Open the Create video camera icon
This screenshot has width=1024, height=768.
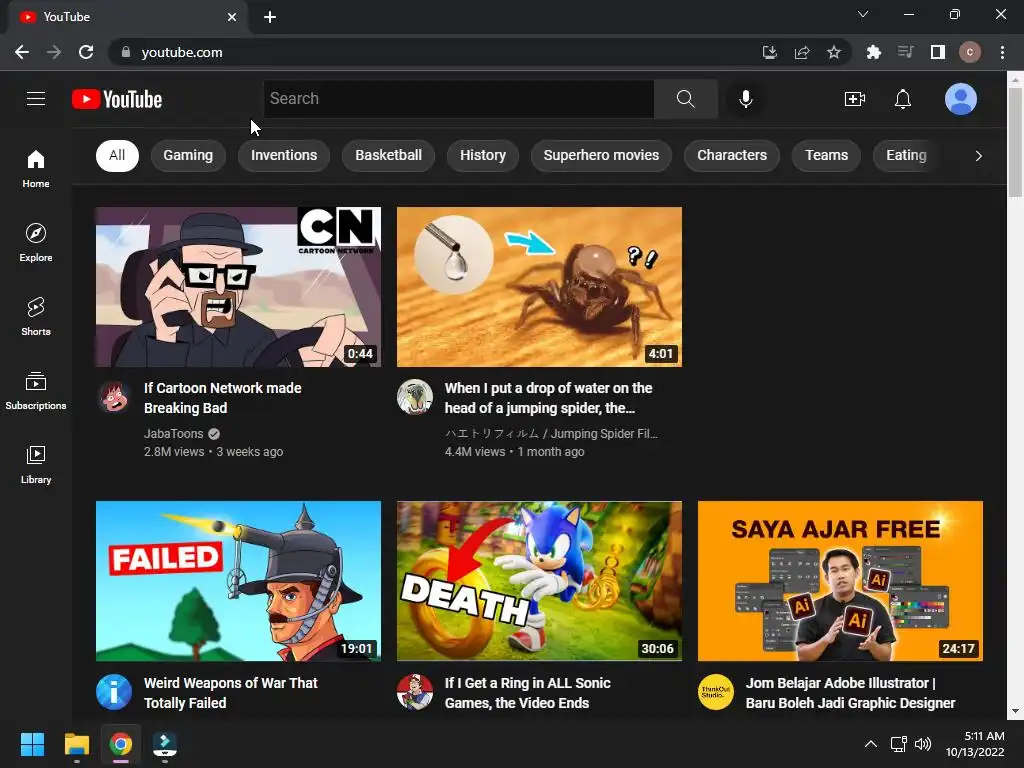pyautogui.click(x=855, y=99)
